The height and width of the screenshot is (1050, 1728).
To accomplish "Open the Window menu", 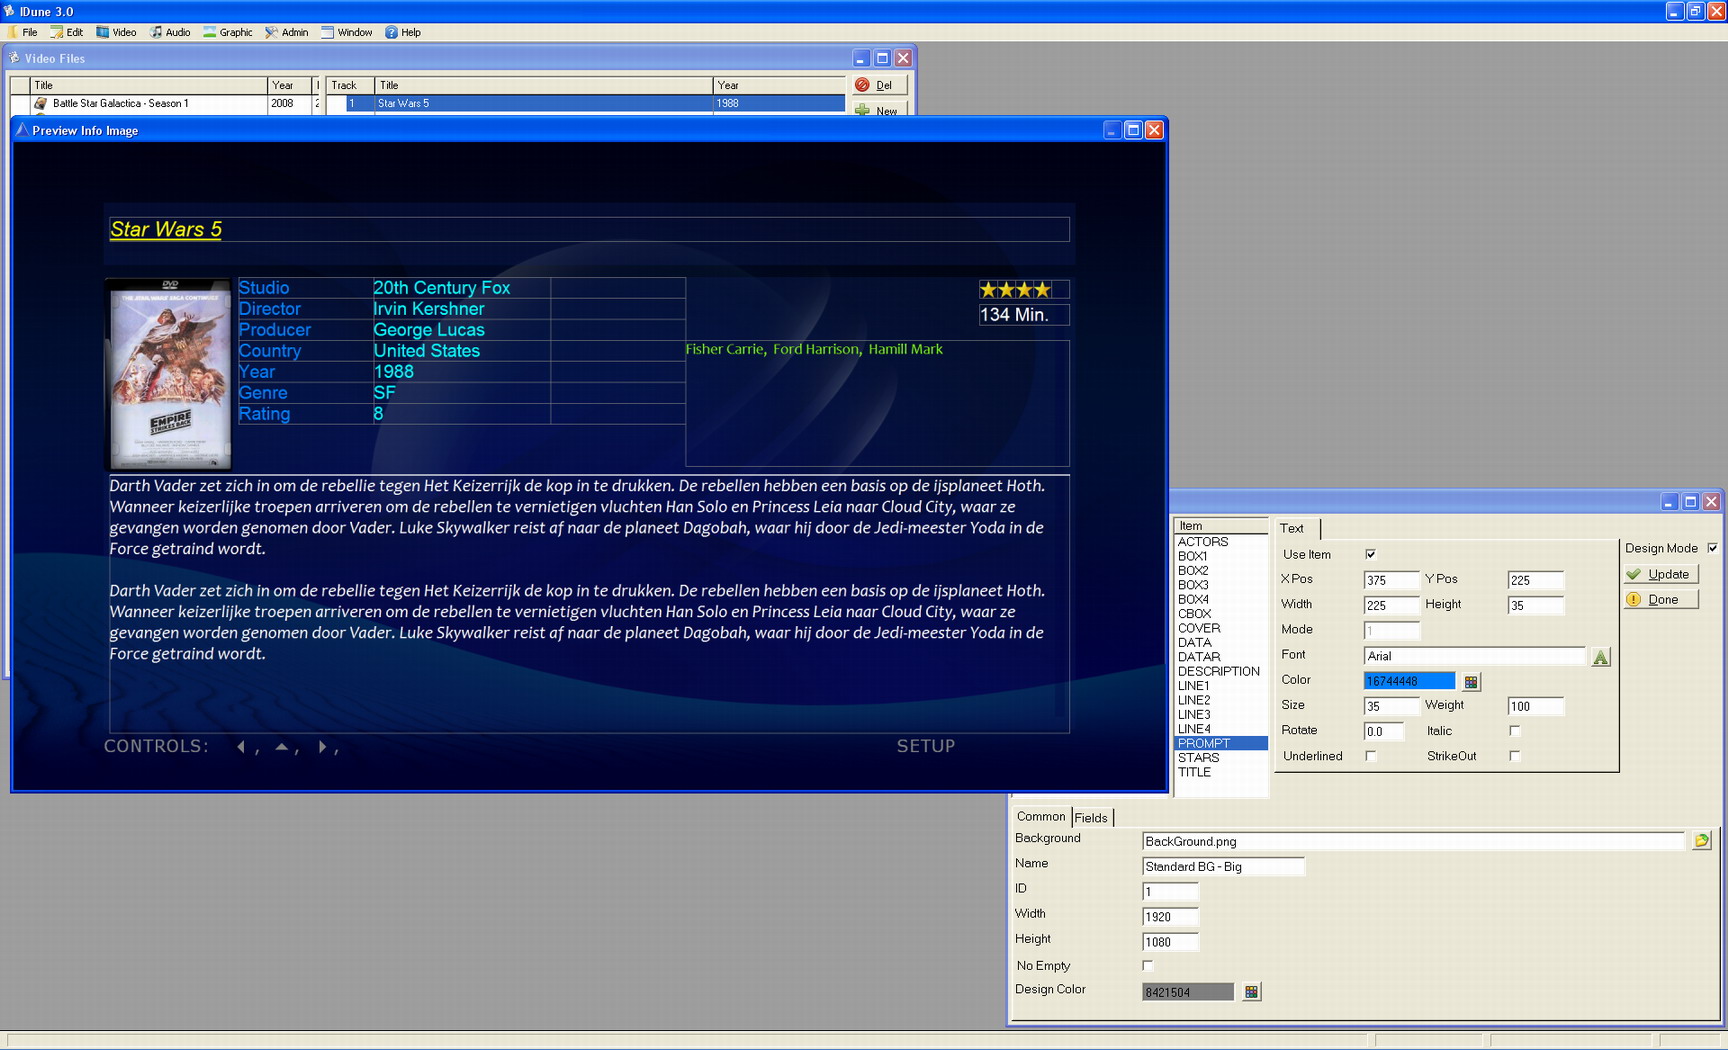I will 347,32.
